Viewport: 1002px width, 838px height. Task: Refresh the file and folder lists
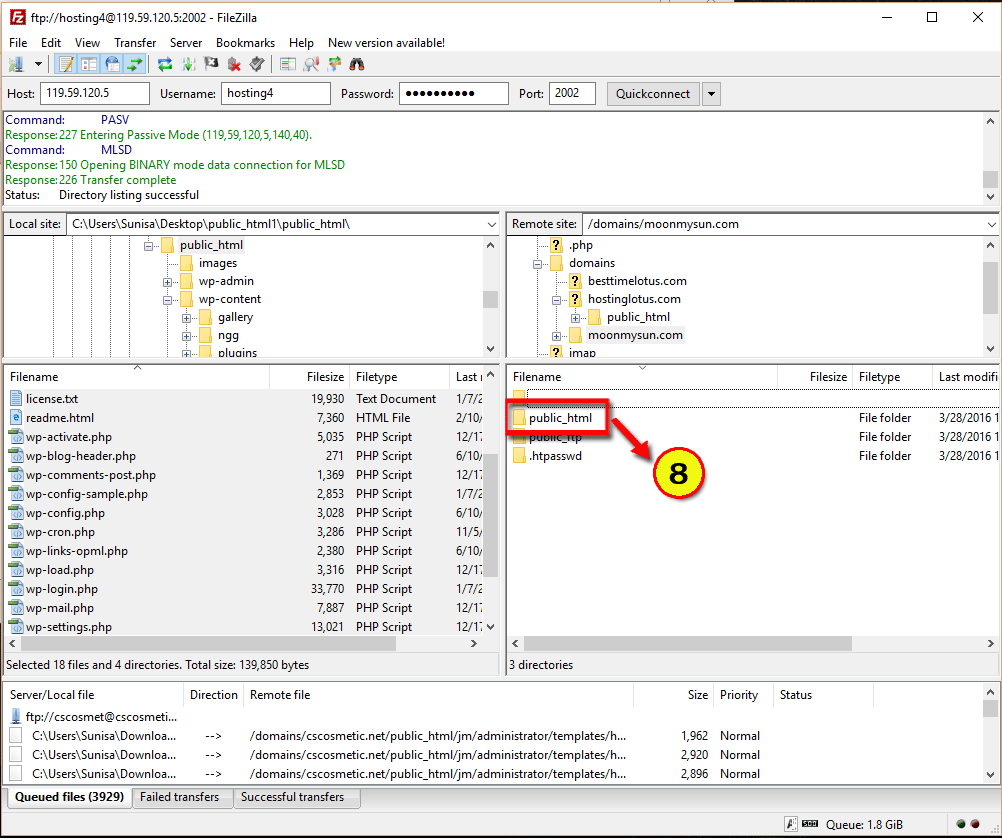tap(165, 64)
